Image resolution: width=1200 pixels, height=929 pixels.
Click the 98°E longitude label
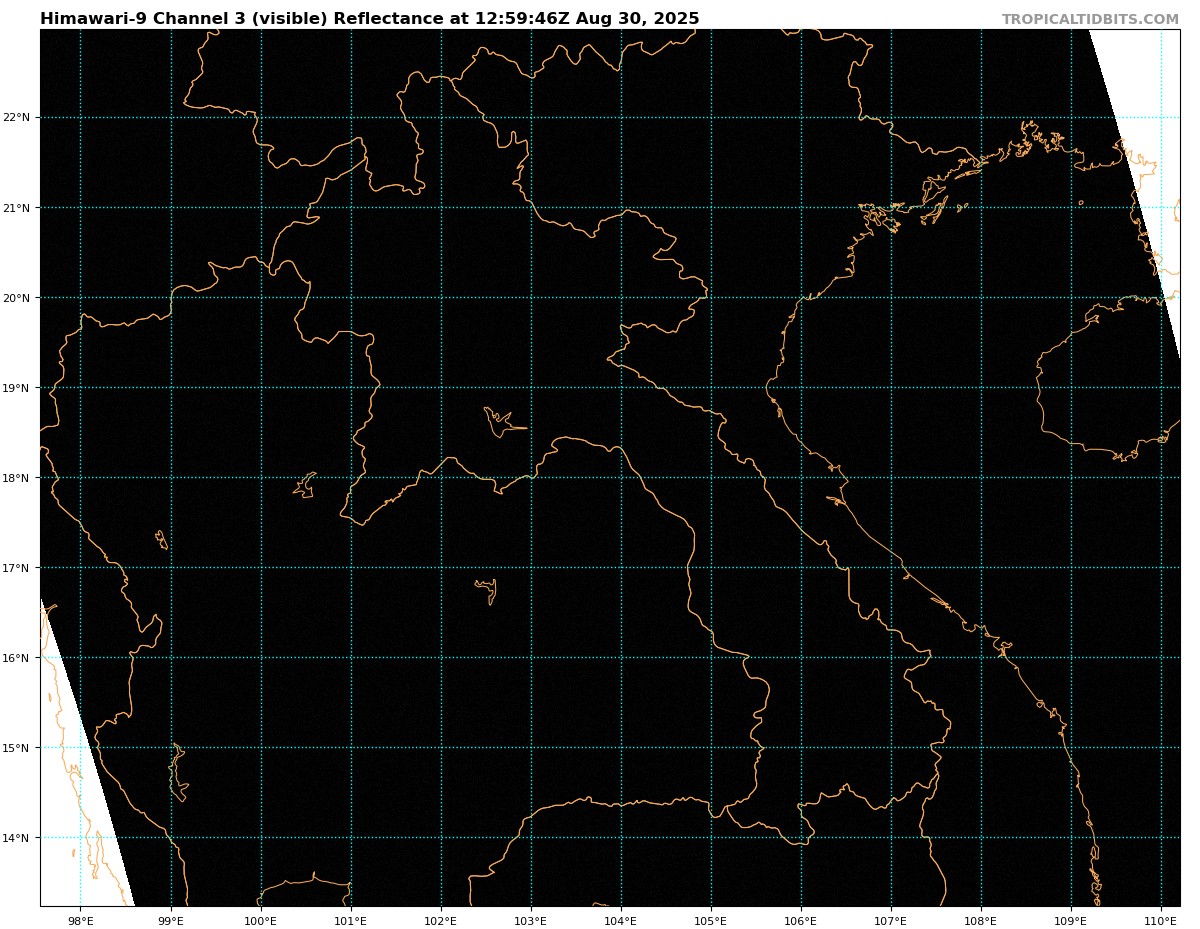click(x=81, y=920)
